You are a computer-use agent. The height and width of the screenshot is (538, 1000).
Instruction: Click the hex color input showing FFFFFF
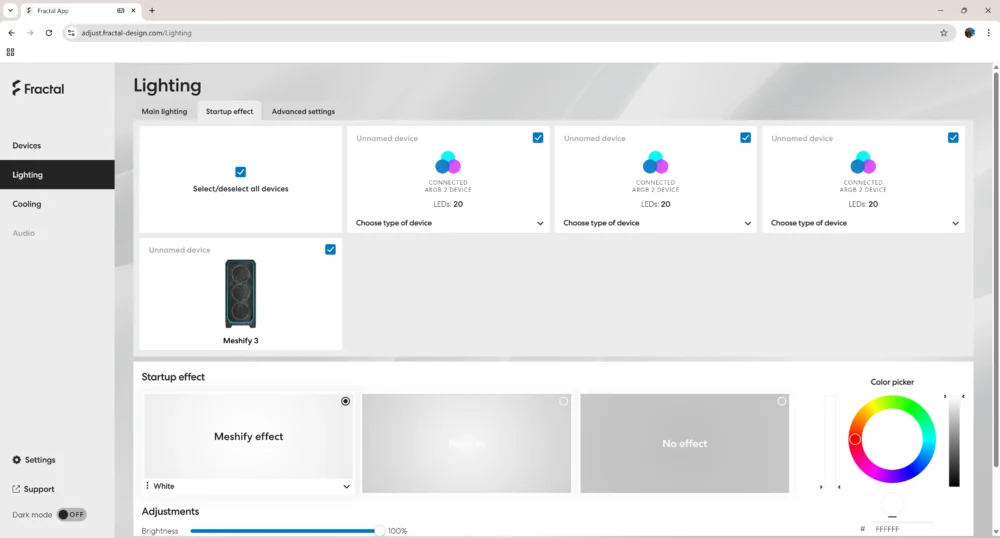point(902,529)
